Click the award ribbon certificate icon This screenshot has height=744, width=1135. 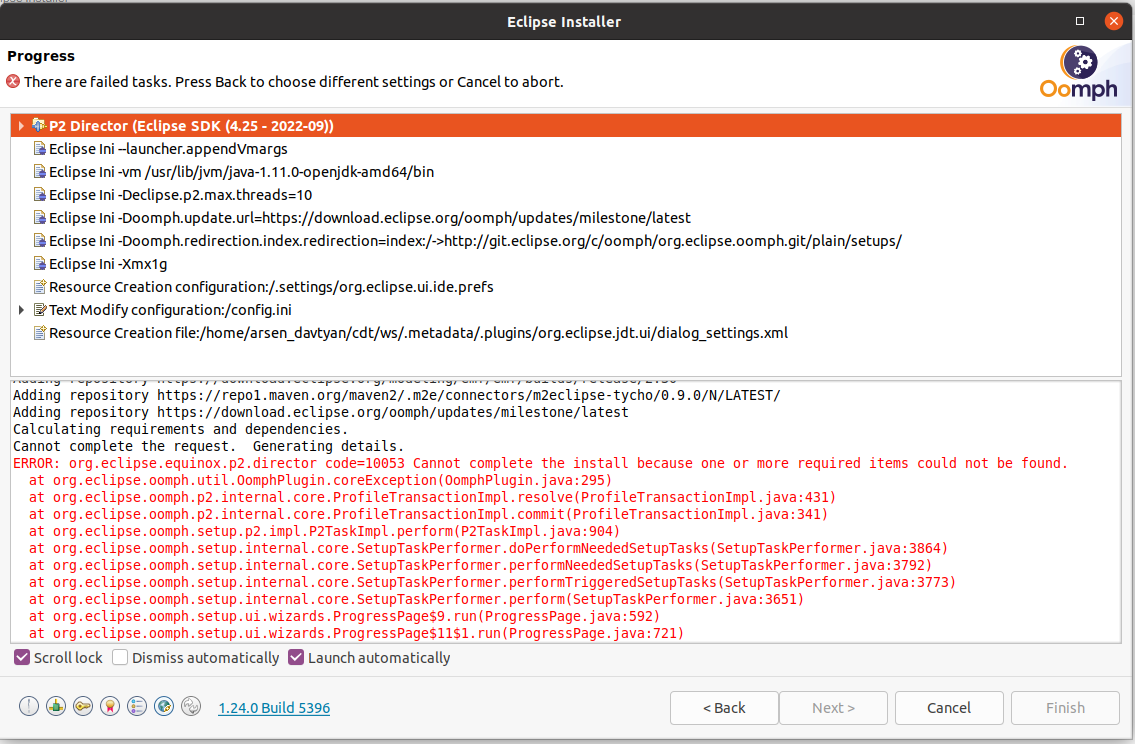(110, 706)
